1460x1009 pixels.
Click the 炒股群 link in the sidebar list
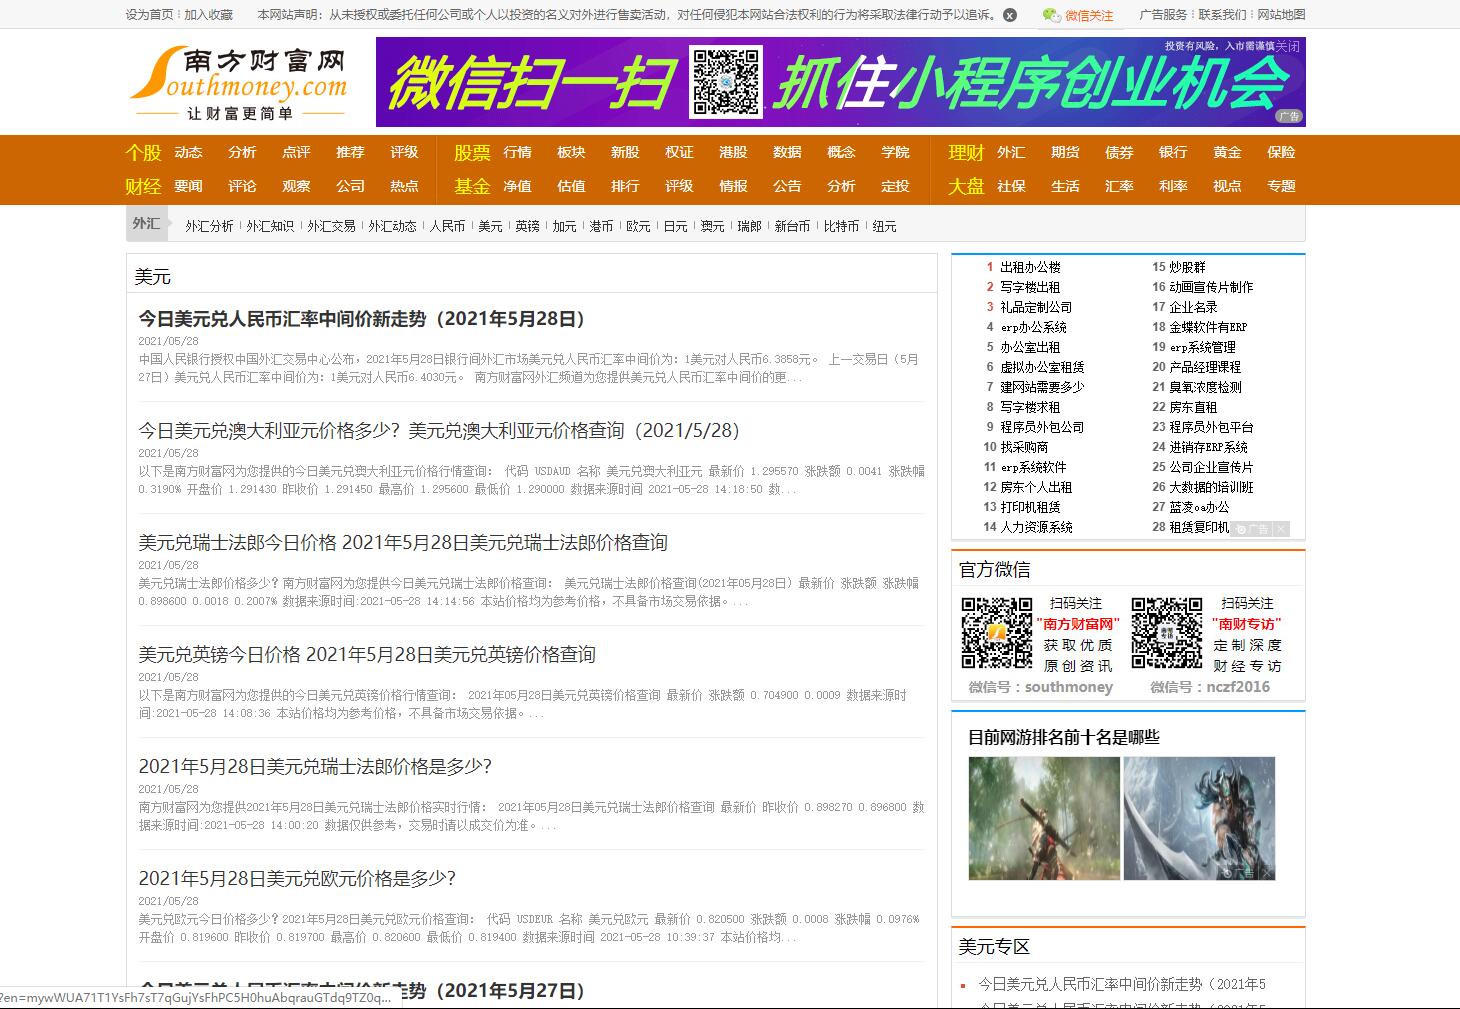1189,266
